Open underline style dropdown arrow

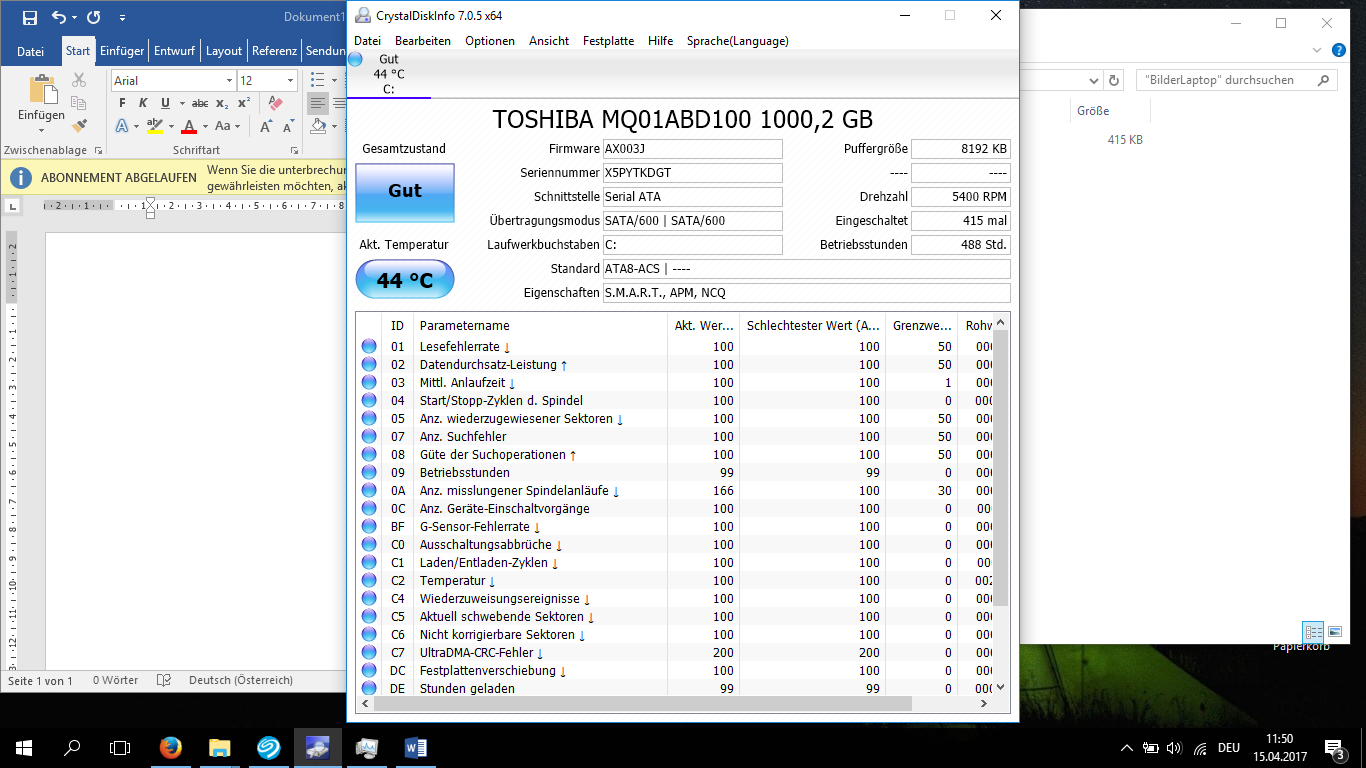(180, 103)
